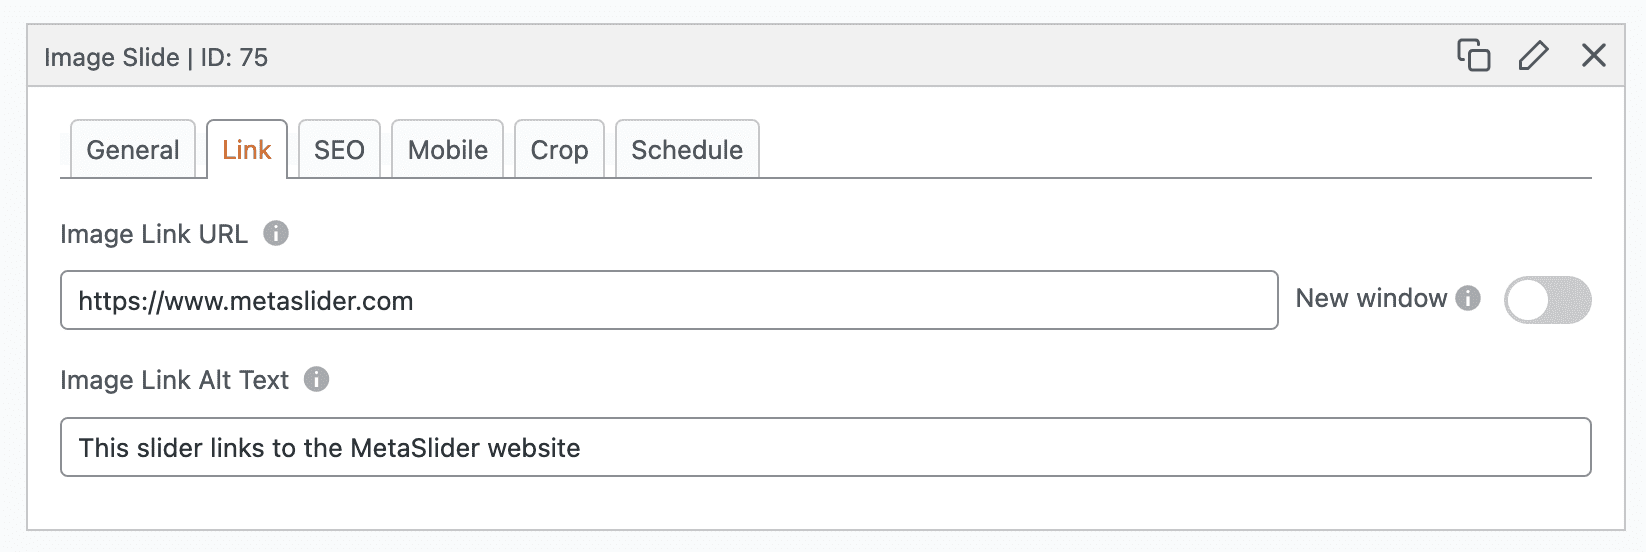Click info icon beside Image Link URL

click(x=276, y=233)
